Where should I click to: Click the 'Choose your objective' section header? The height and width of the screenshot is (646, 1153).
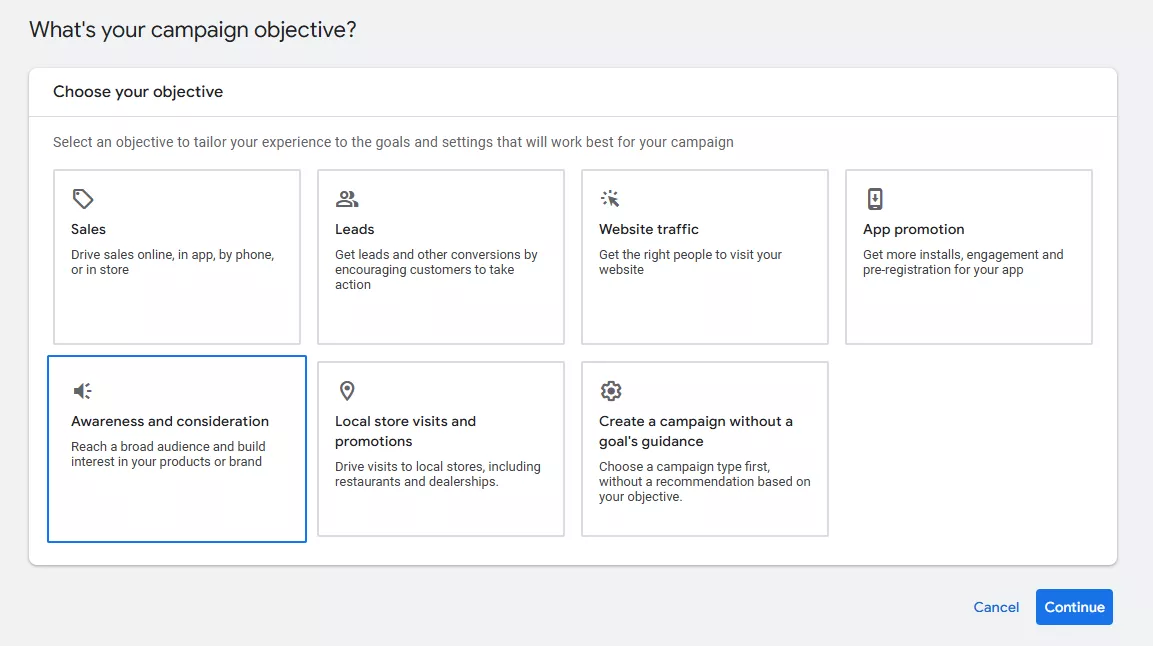[x=138, y=92]
